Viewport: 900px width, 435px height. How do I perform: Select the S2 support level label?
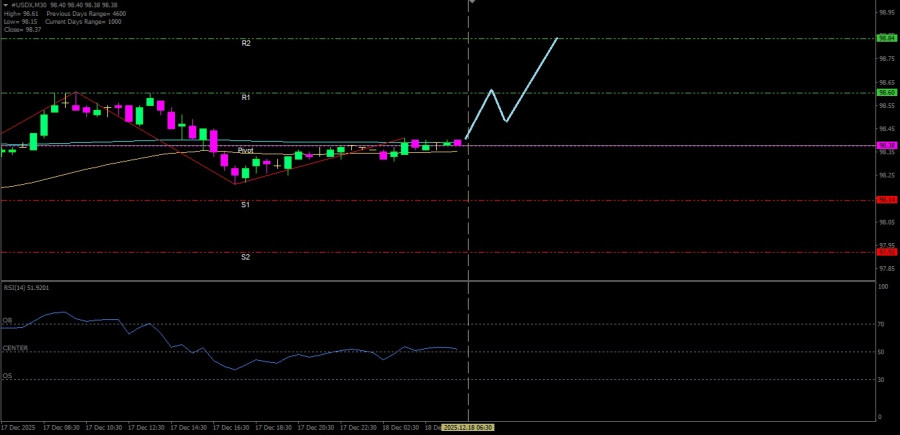[245, 257]
